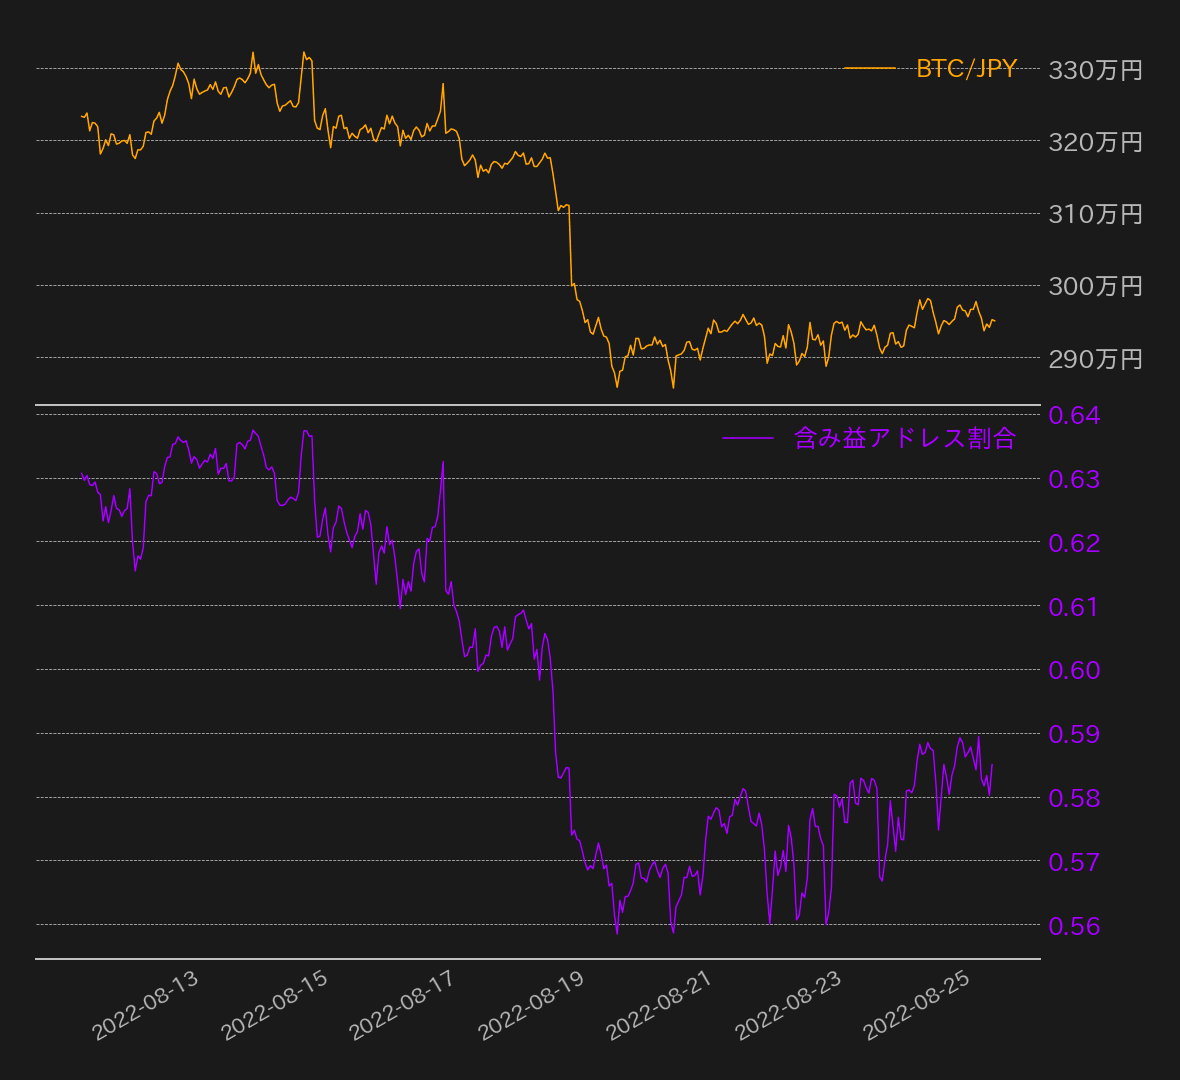Select the 2022-08-19 date label
The image size is (1180, 1080).
point(531,1006)
